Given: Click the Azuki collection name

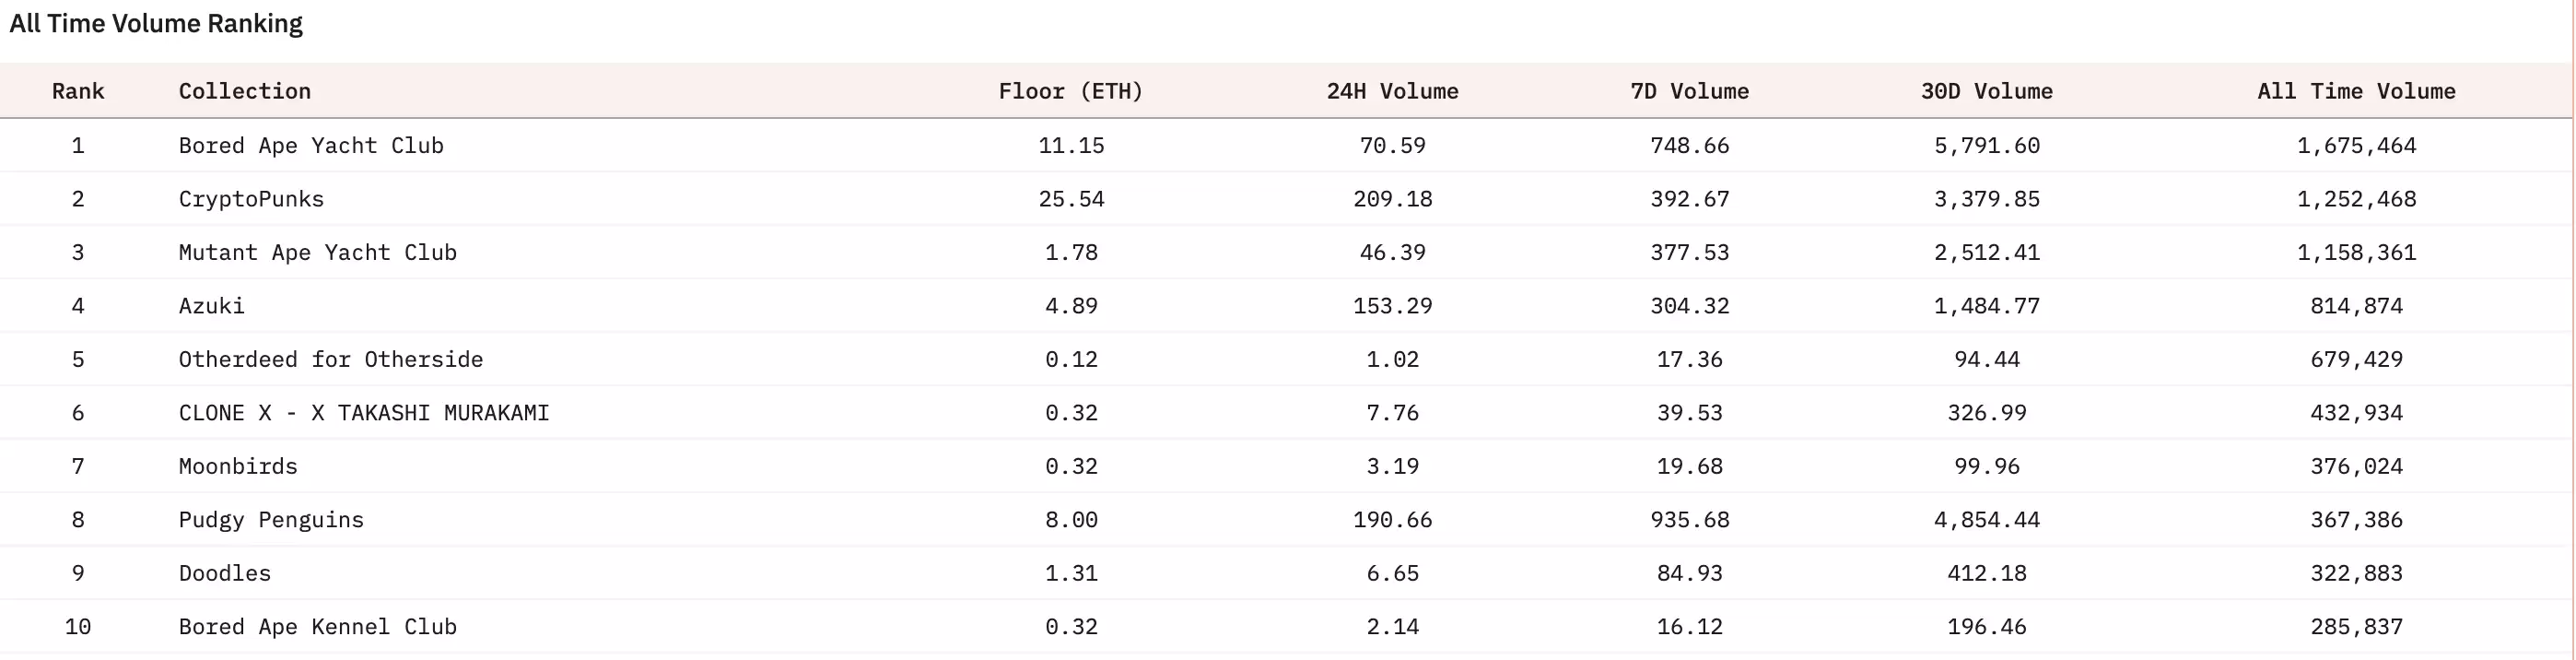Looking at the screenshot, I should pos(211,306).
